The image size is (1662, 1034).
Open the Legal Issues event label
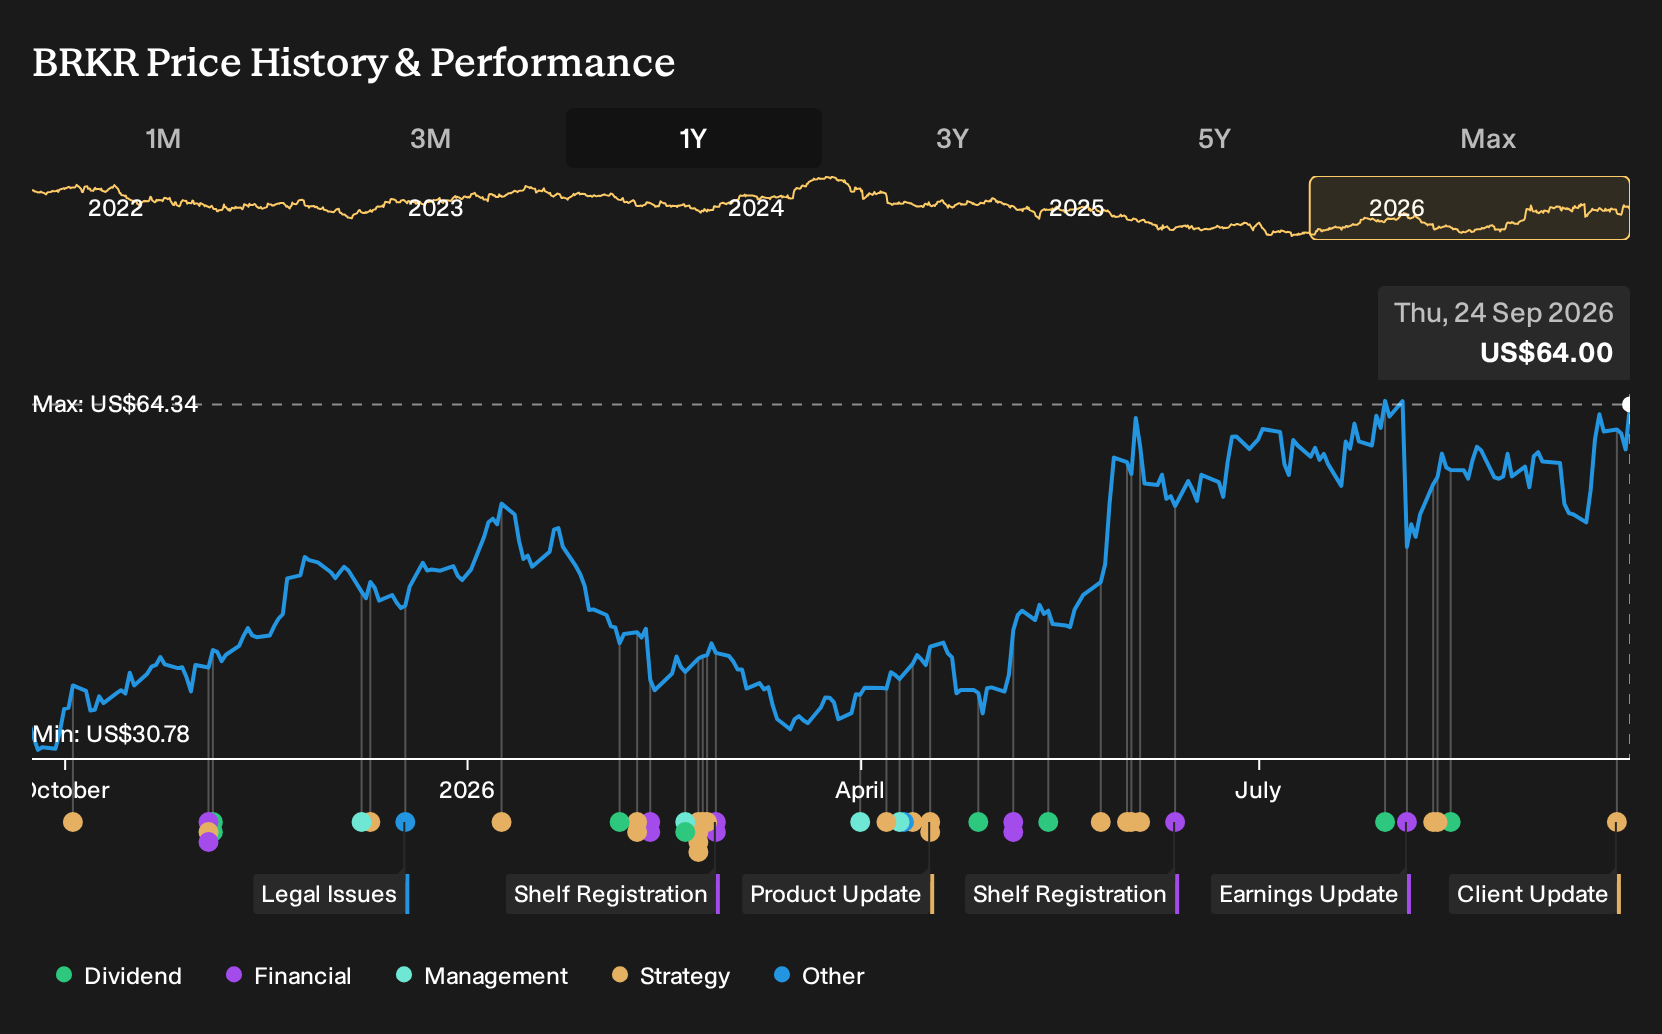[x=331, y=894]
